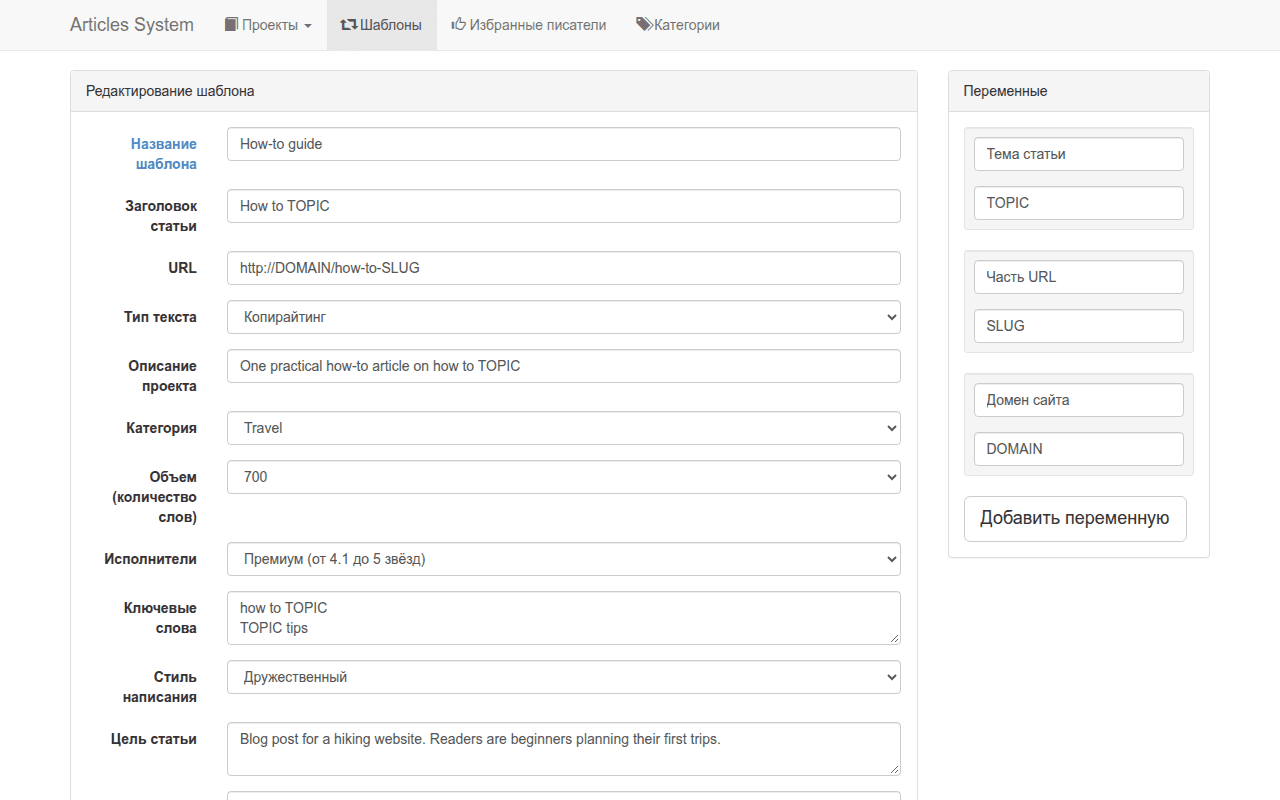Switch to the Шаблоны tab

[x=382, y=25]
